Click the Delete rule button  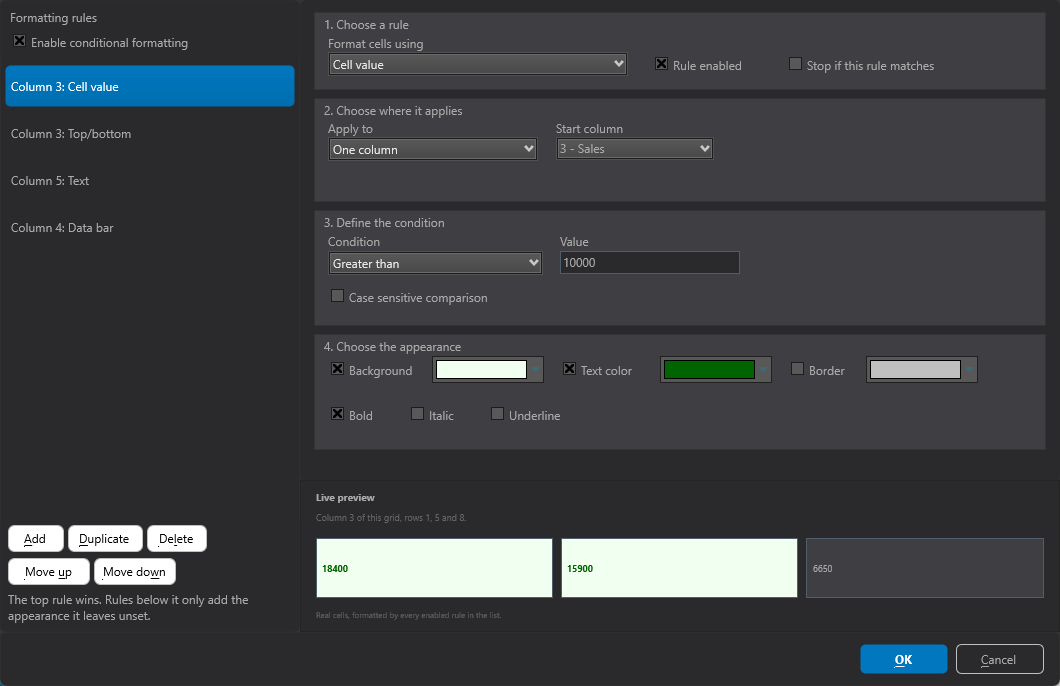point(176,539)
